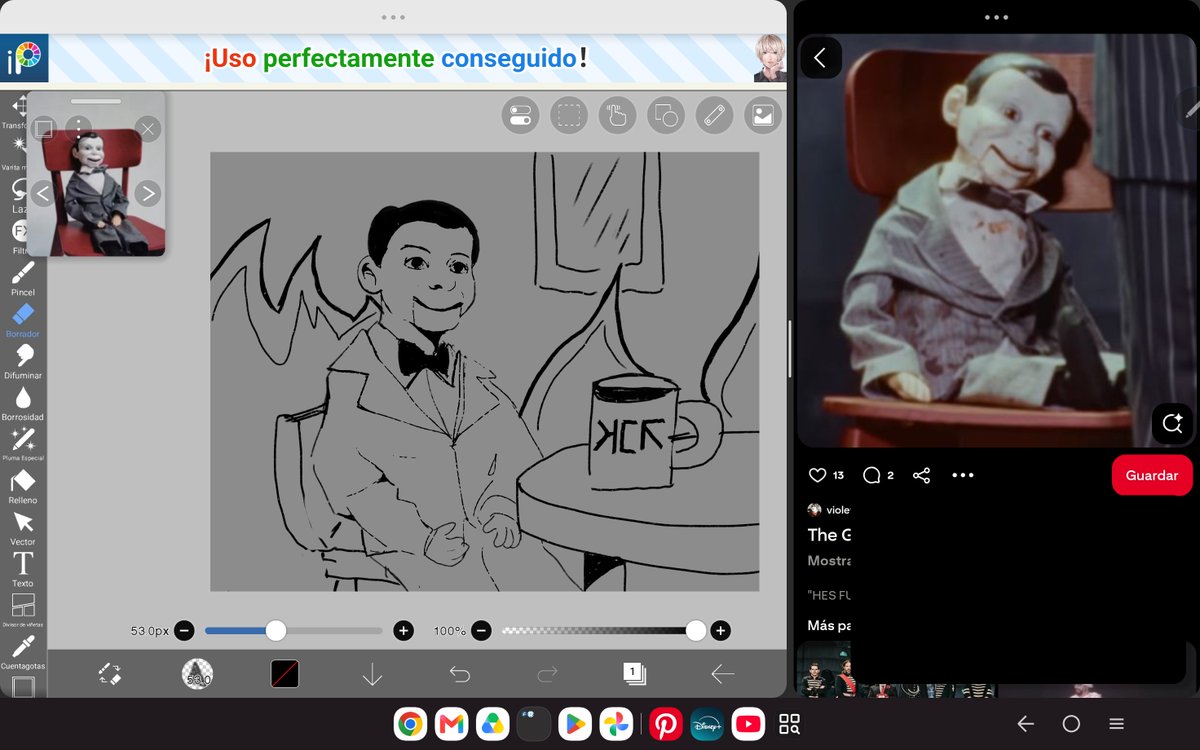Open the Pinterest pin more options menu
This screenshot has width=1200, height=750.
point(963,475)
